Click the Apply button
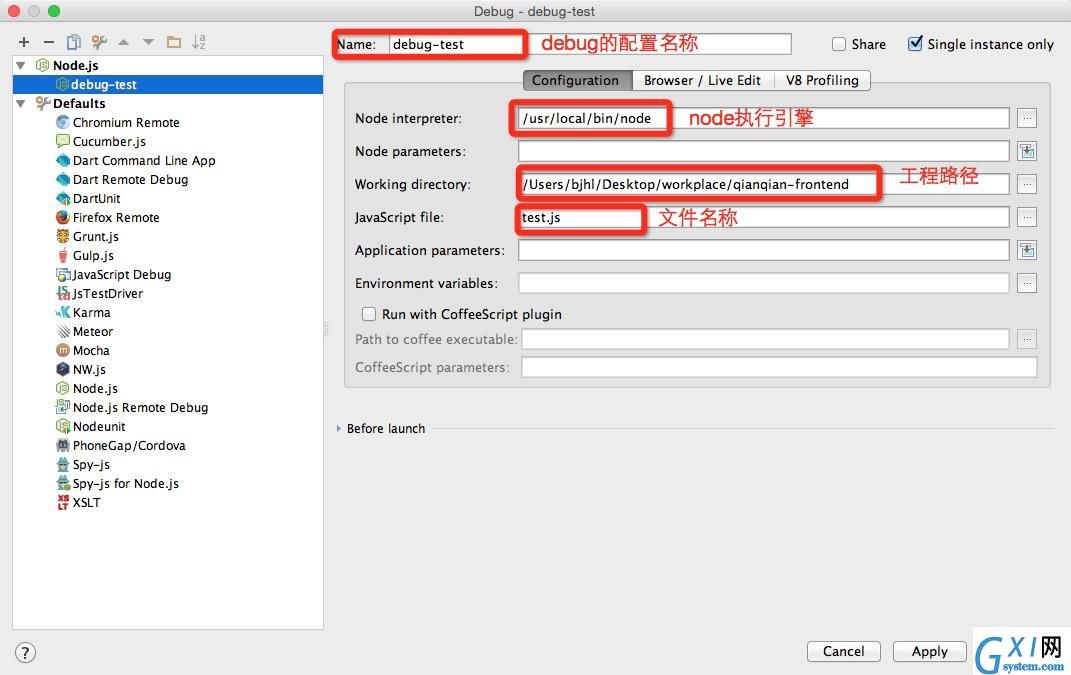 point(930,651)
